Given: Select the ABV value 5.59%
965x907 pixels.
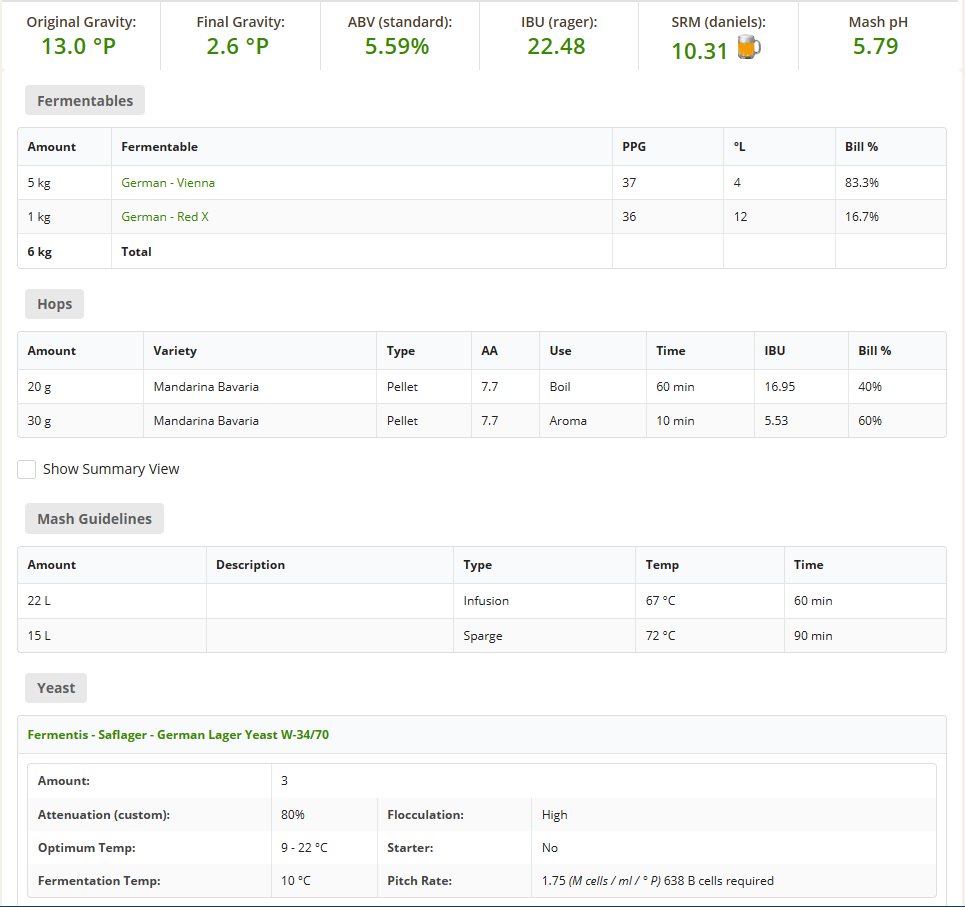Looking at the screenshot, I should [397, 46].
